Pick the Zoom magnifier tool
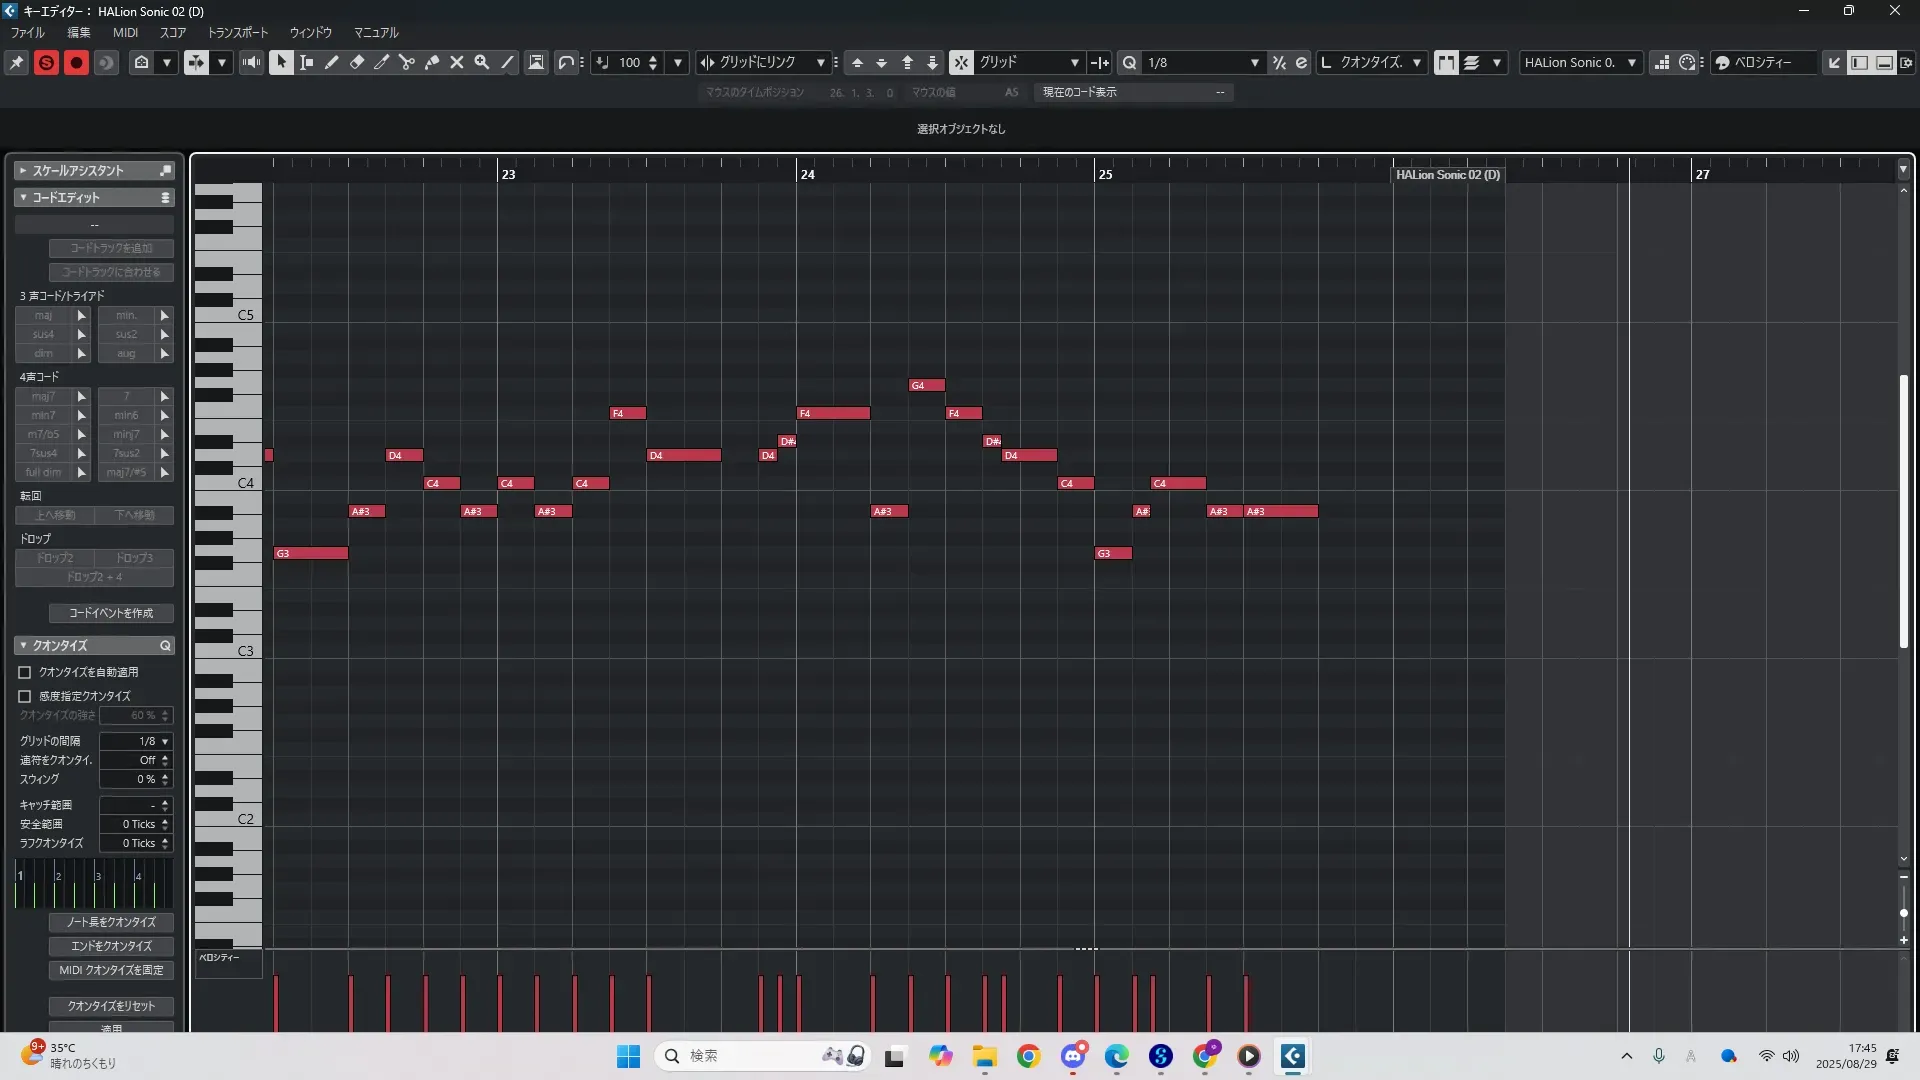Screen dimensions: 1920x1080 (482, 62)
